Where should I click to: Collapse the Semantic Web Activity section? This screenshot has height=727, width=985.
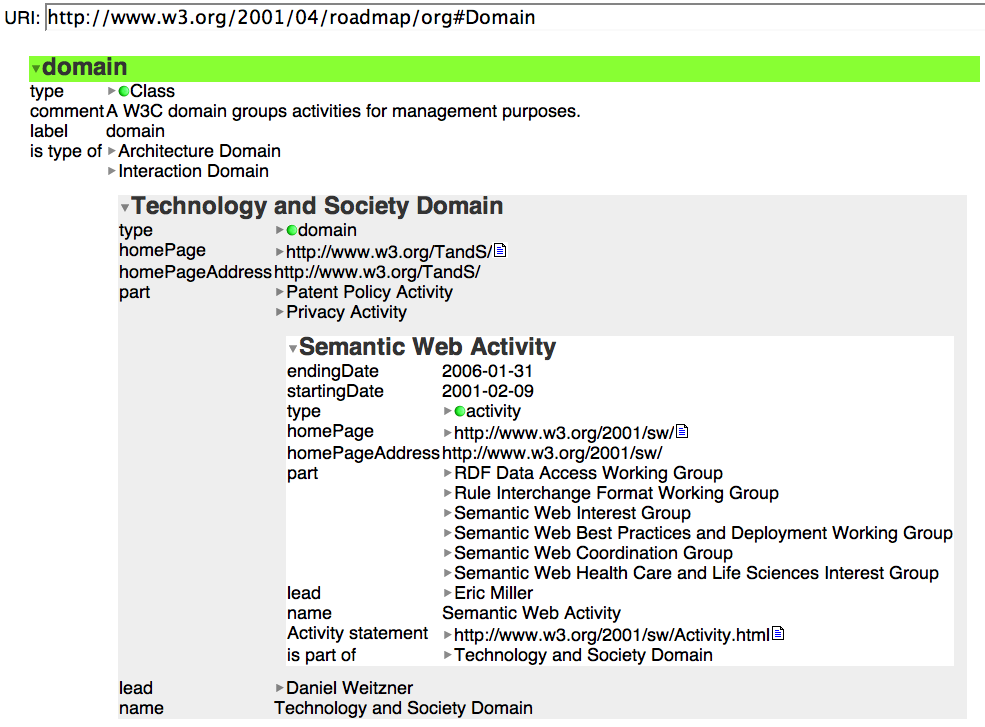292,349
